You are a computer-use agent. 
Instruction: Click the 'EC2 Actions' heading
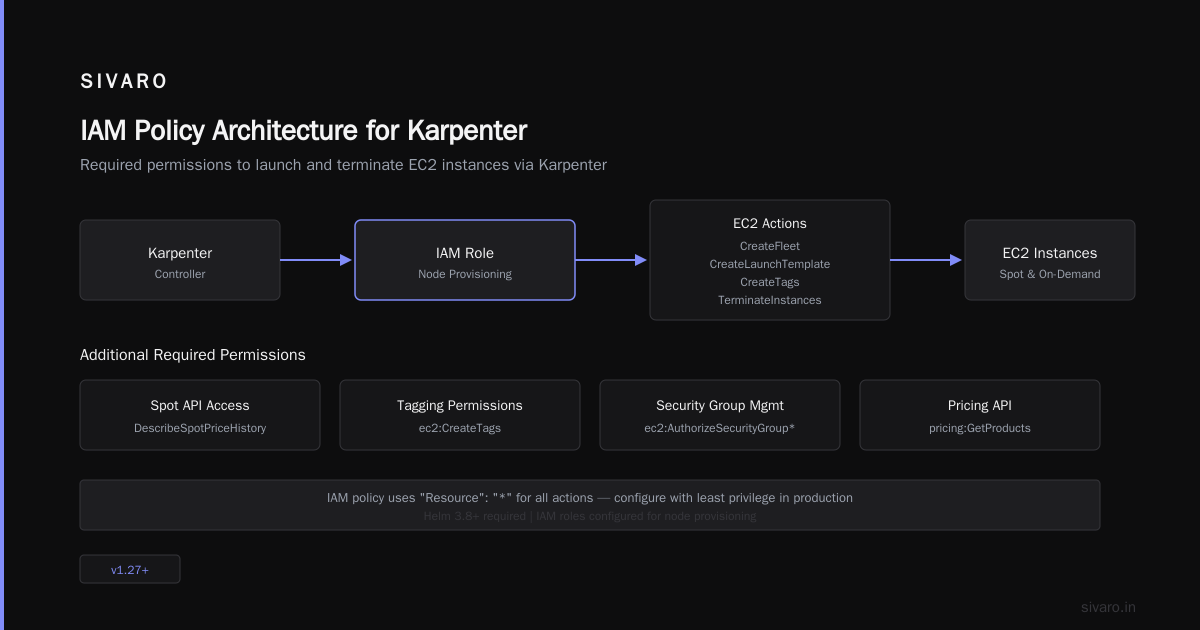click(x=770, y=224)
